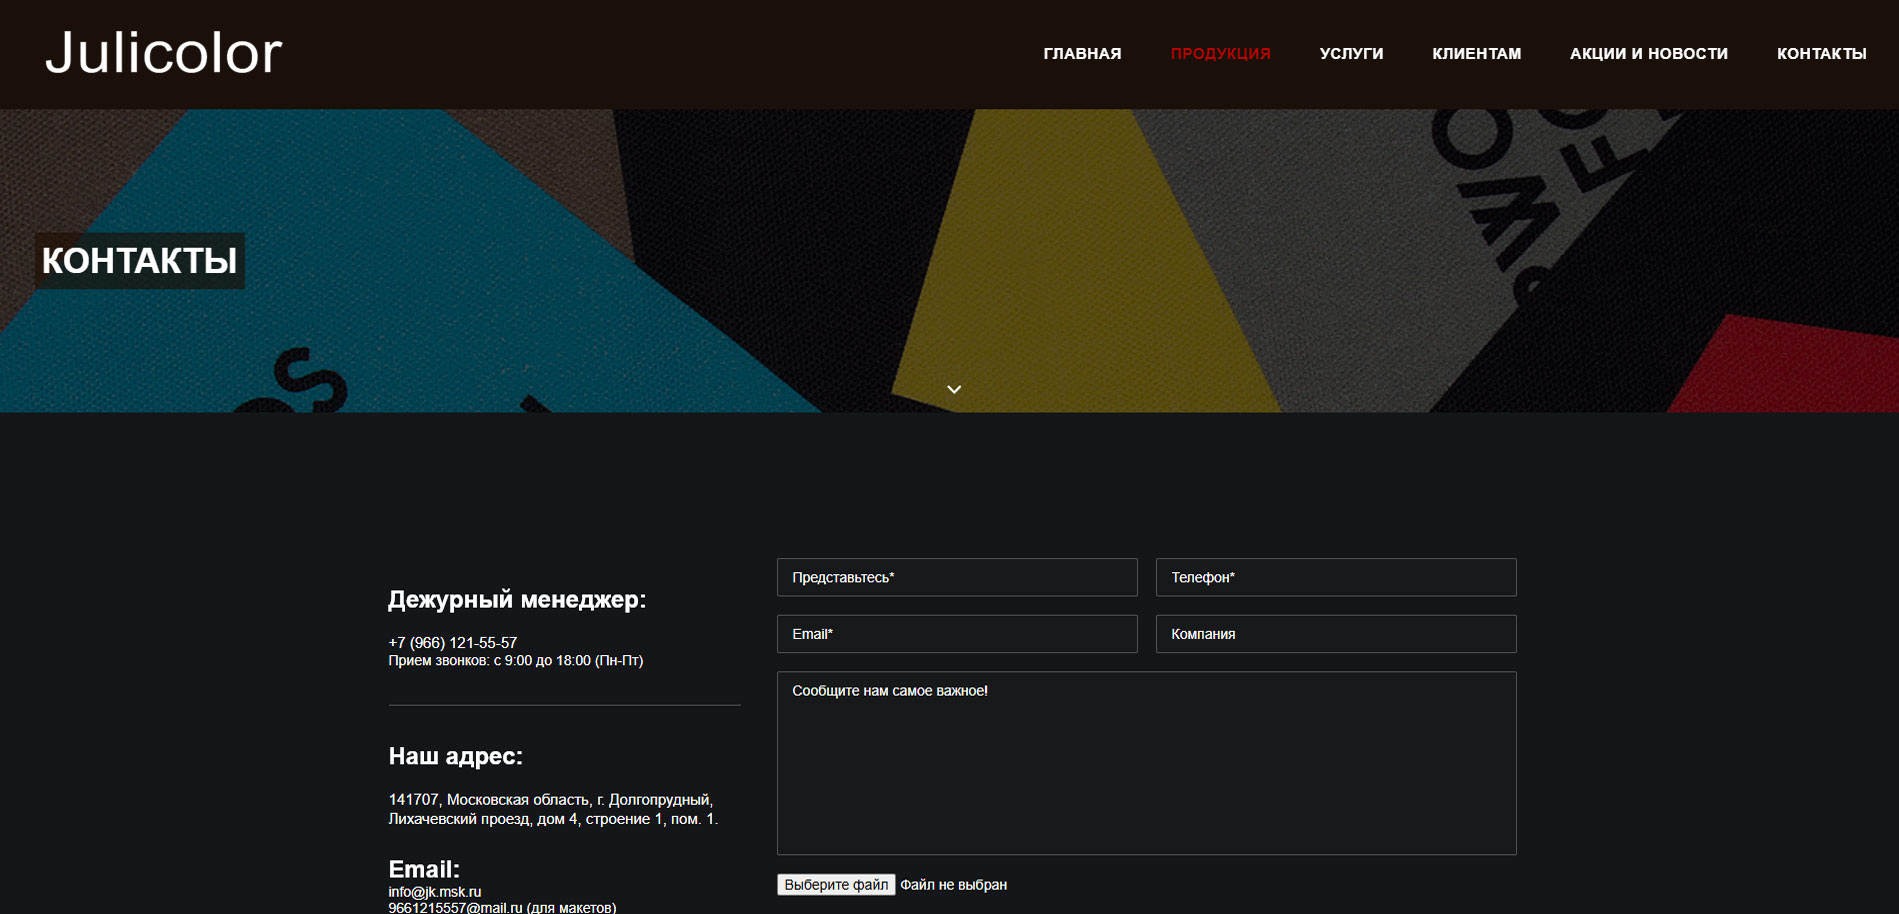The width and height of the screenshot is (1899, 914).
Task: Click the Долгопрудный postal address text
Action: tap(552, 809)
